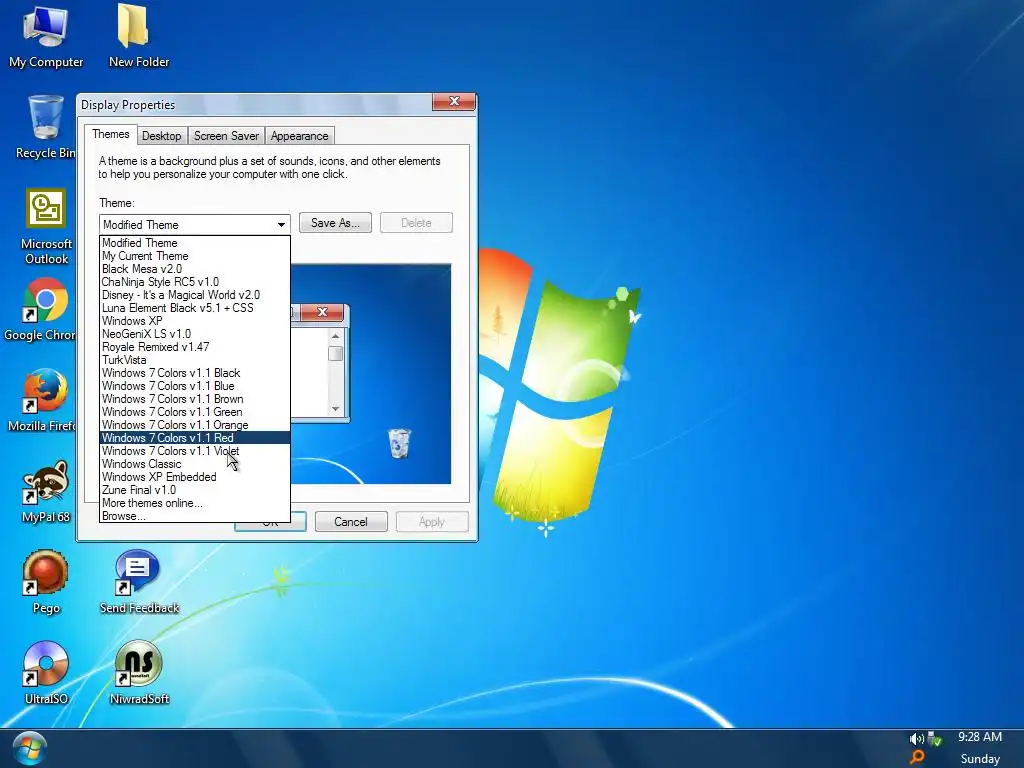Select the Recycle Bin desktop icon
This screenshot has height=768, width=1024.
45,127
